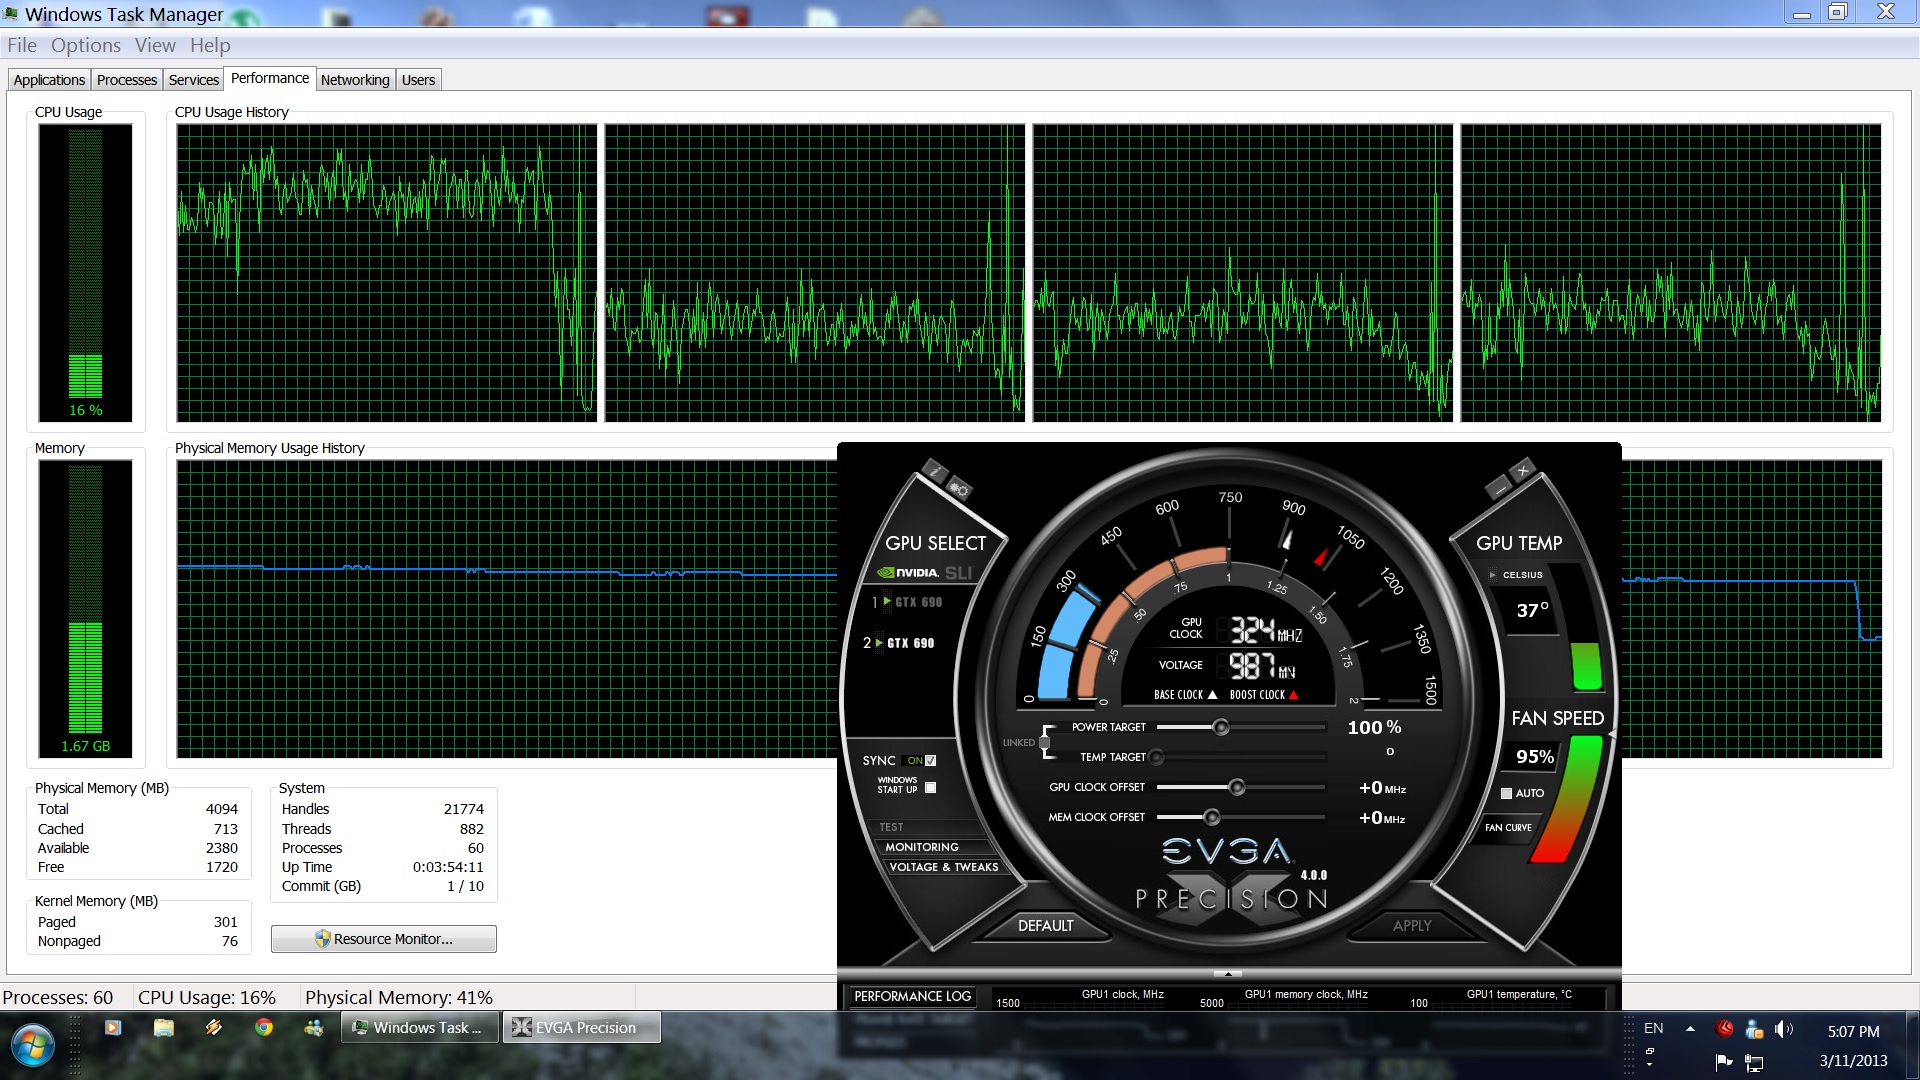1920x1080 pixels.
Task: Click the GPU Clock Offset slider knob
Action: [1237, 788]
